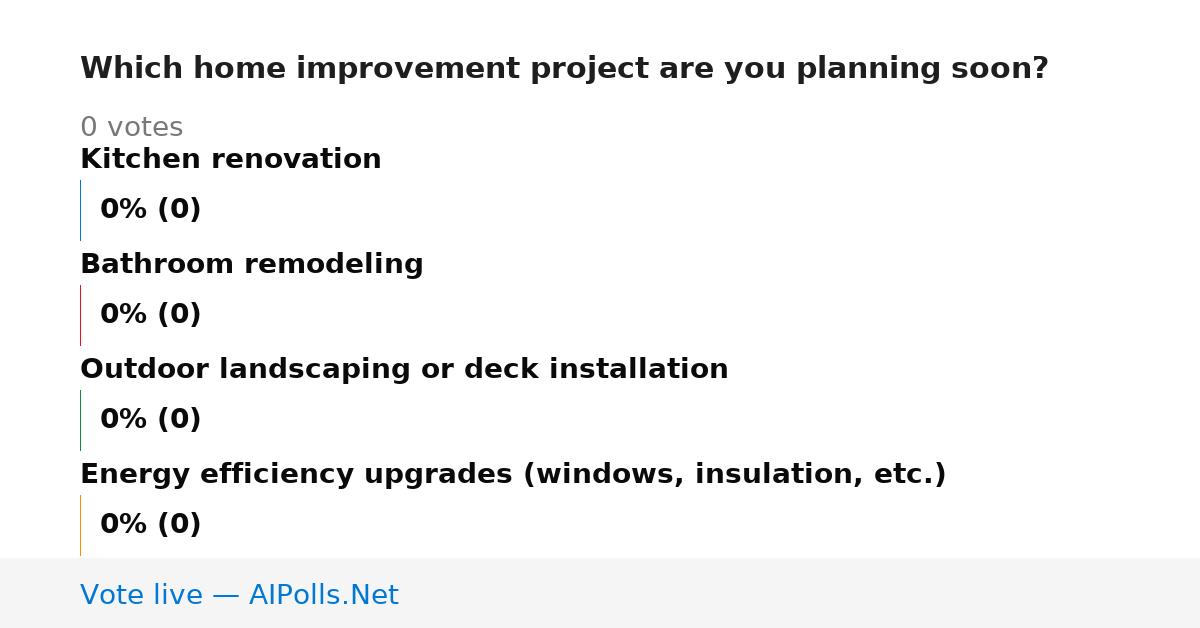Select Outdoor landscaping or deck installation option
The width and height of the screenshot is (1200, 628).
click(404, 369)
